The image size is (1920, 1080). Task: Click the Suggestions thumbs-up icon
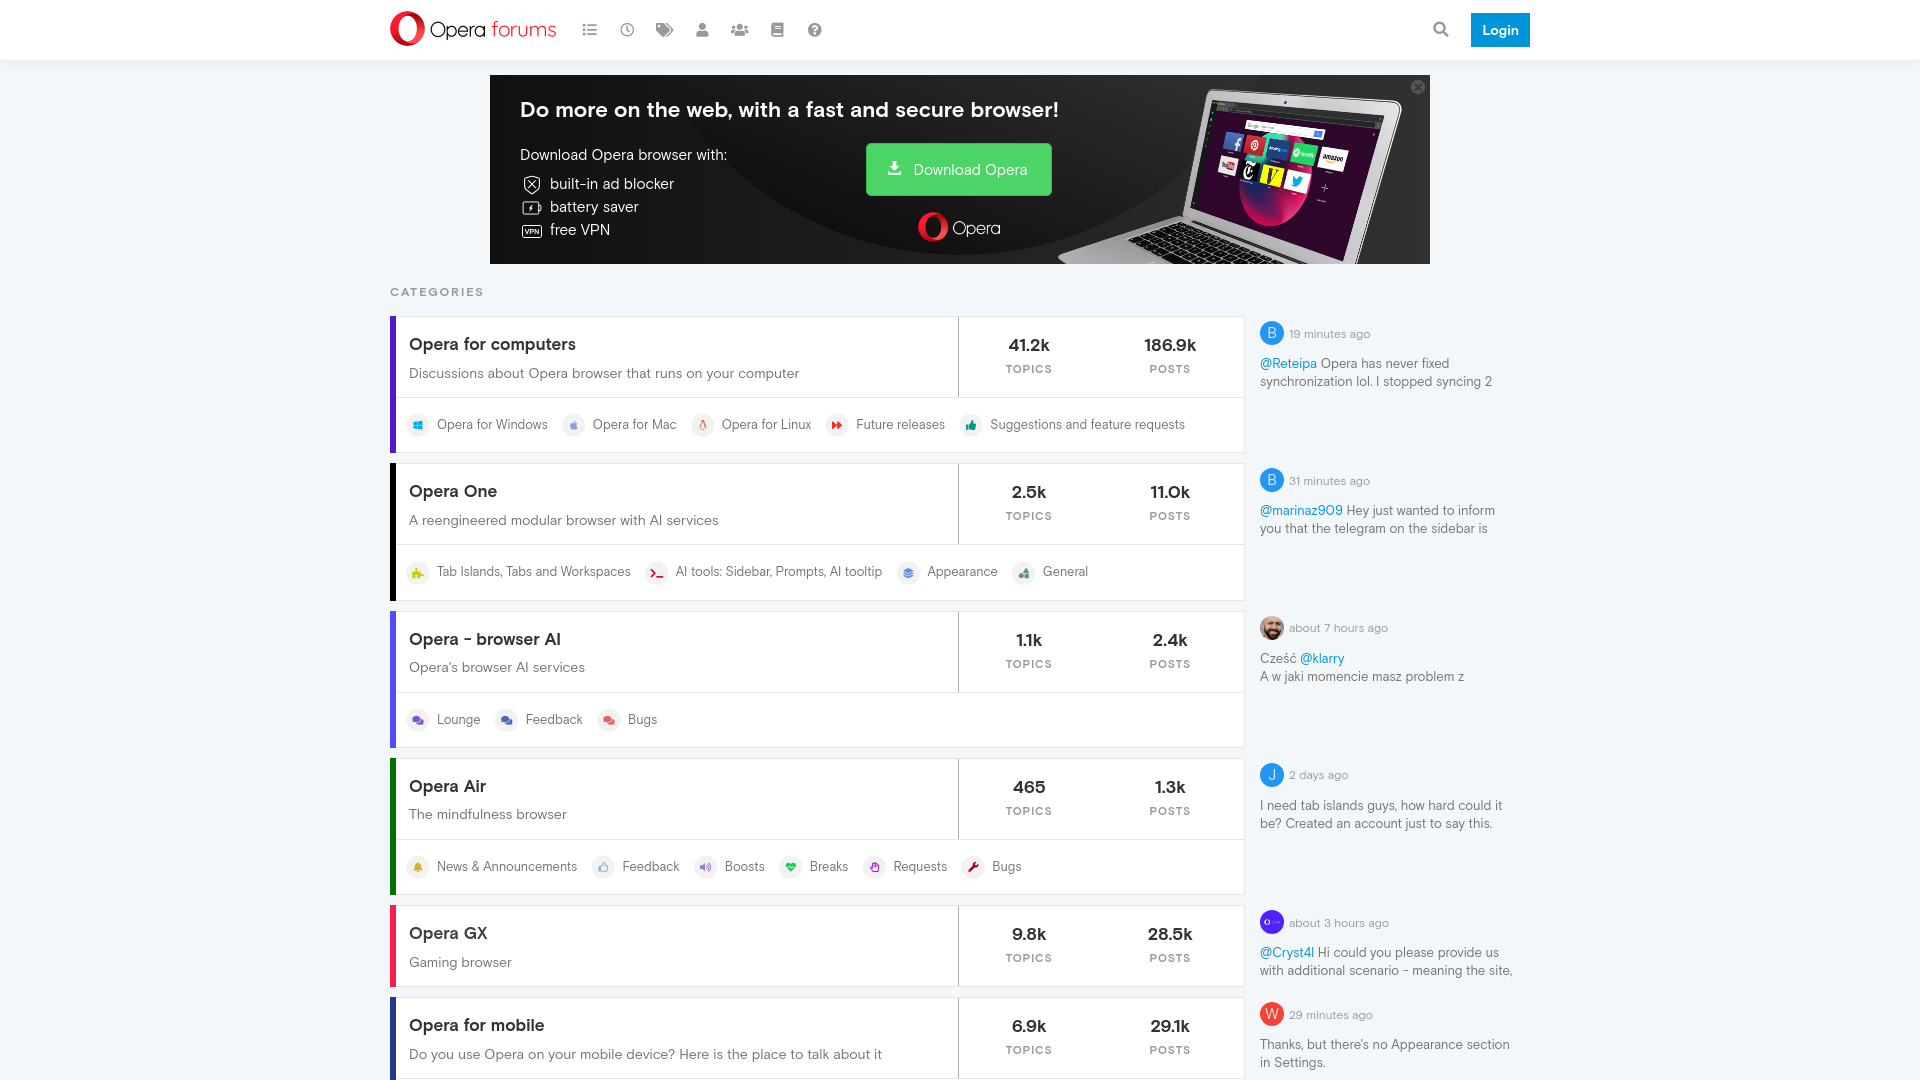point(971,425)
